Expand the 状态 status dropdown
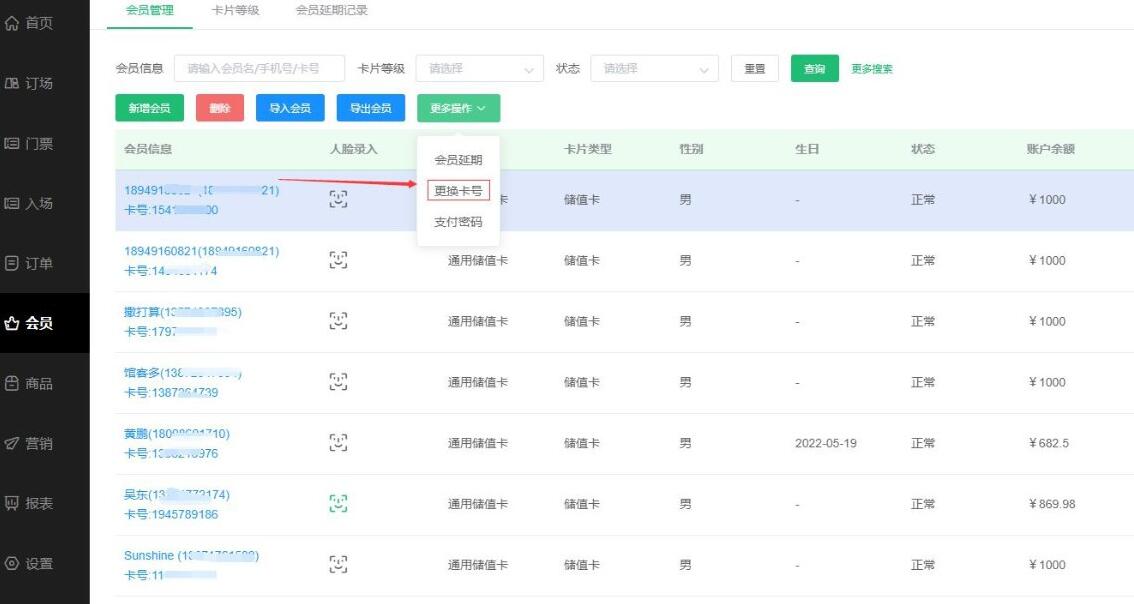The height and width of the screenshot is (604, 1134). click(x=654, y=69)
